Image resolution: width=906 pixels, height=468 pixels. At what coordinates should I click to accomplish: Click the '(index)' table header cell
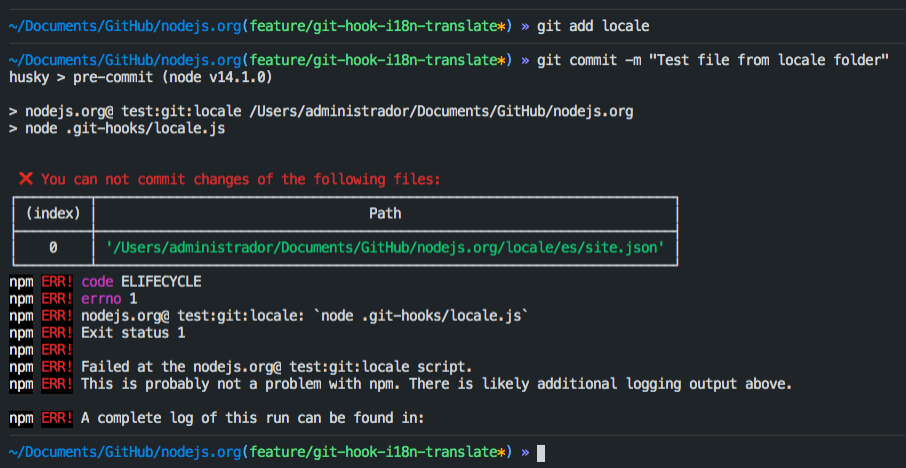[x=53, y=214]
